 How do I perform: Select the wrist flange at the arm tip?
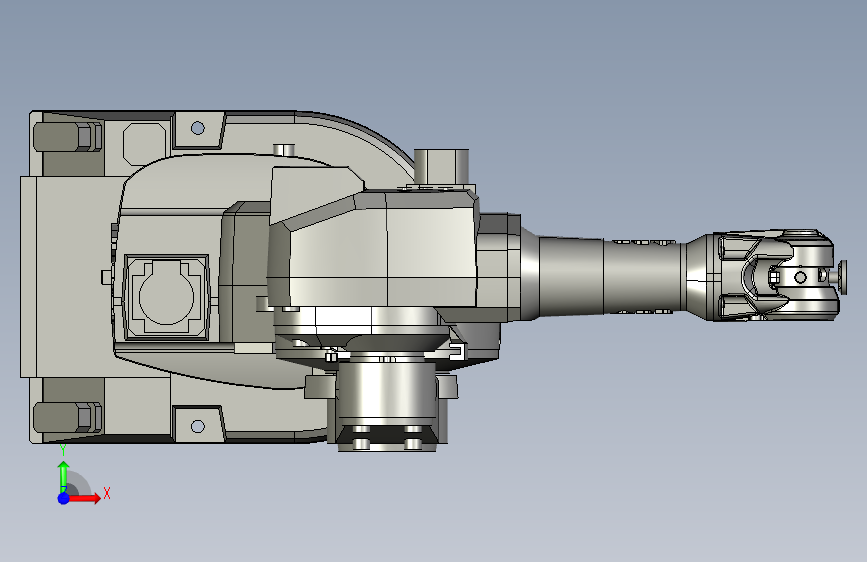(x=843, y=277)
